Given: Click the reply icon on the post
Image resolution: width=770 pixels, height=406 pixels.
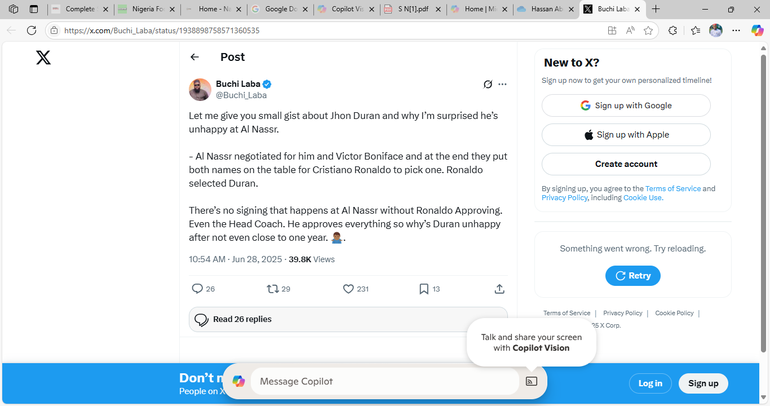Looking at the screenshot, I should click(197, 289).
